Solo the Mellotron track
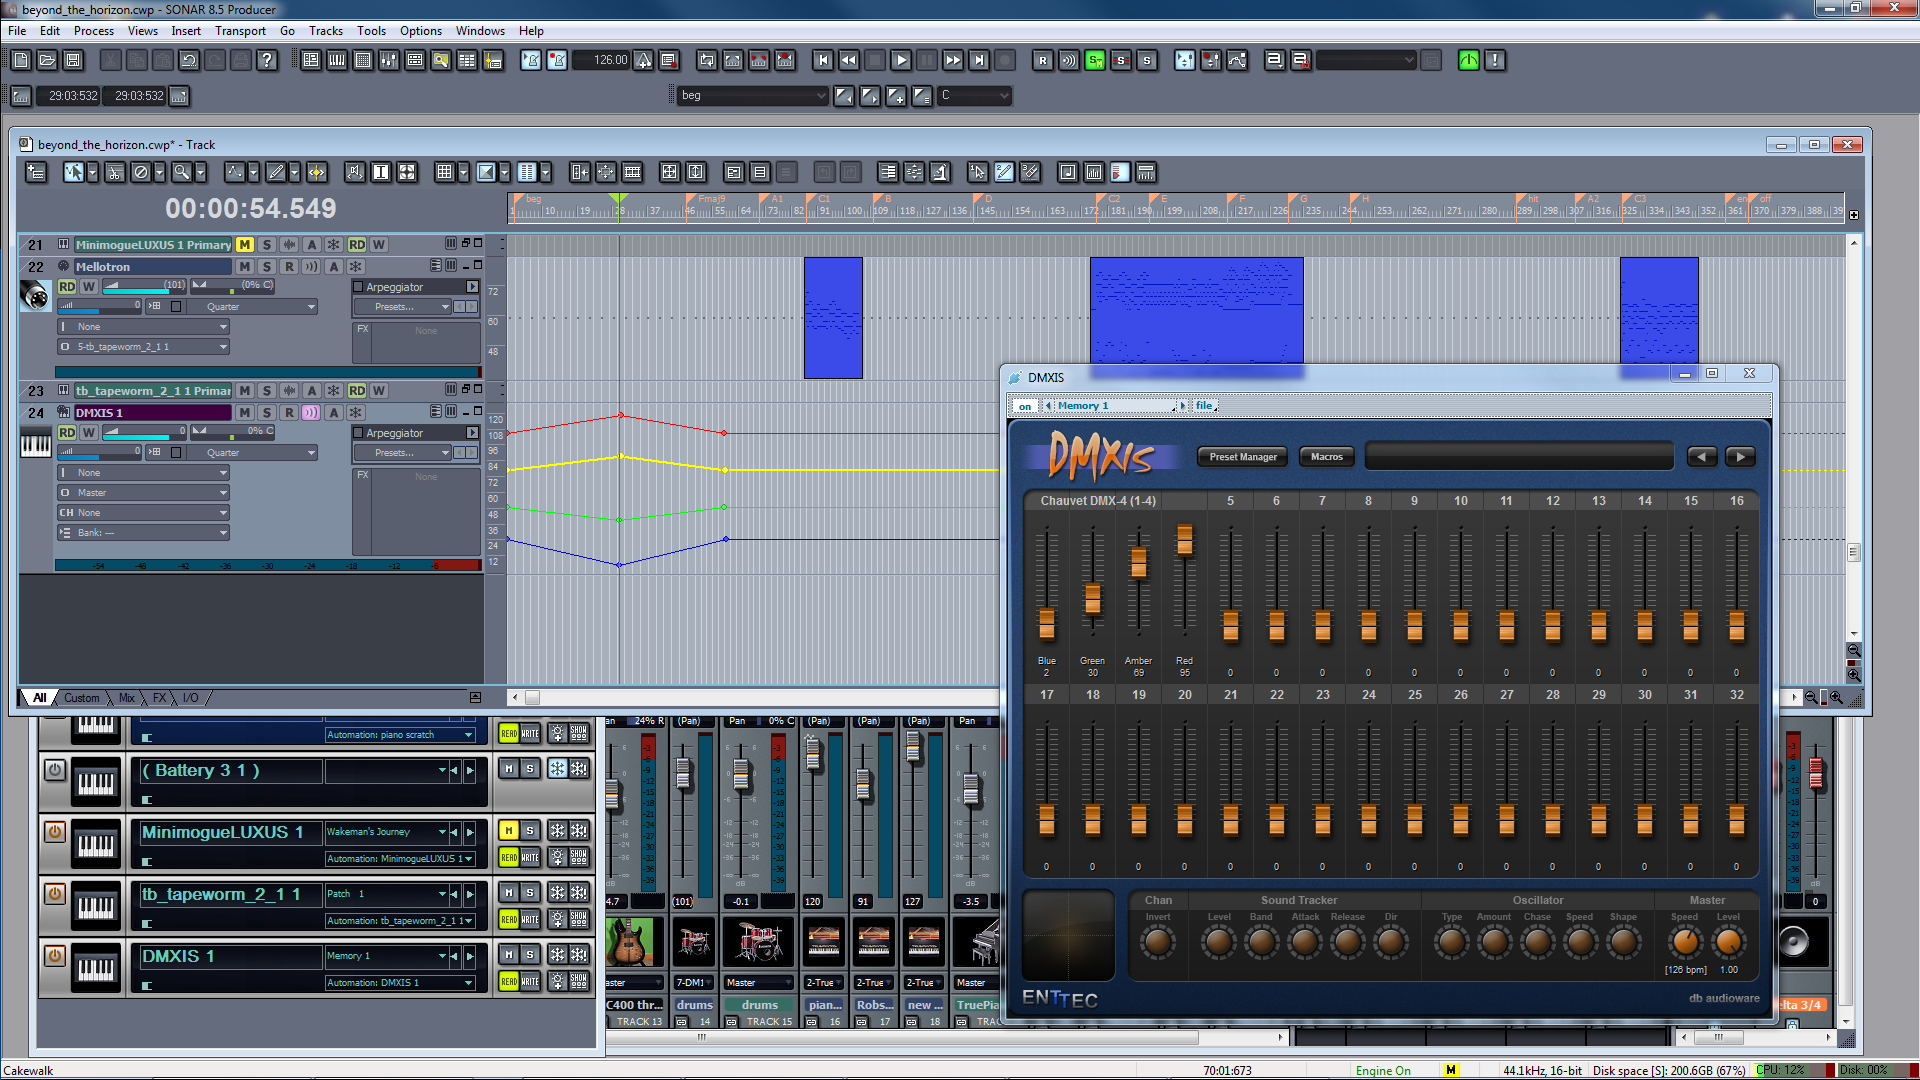 [x=267, y=267]
